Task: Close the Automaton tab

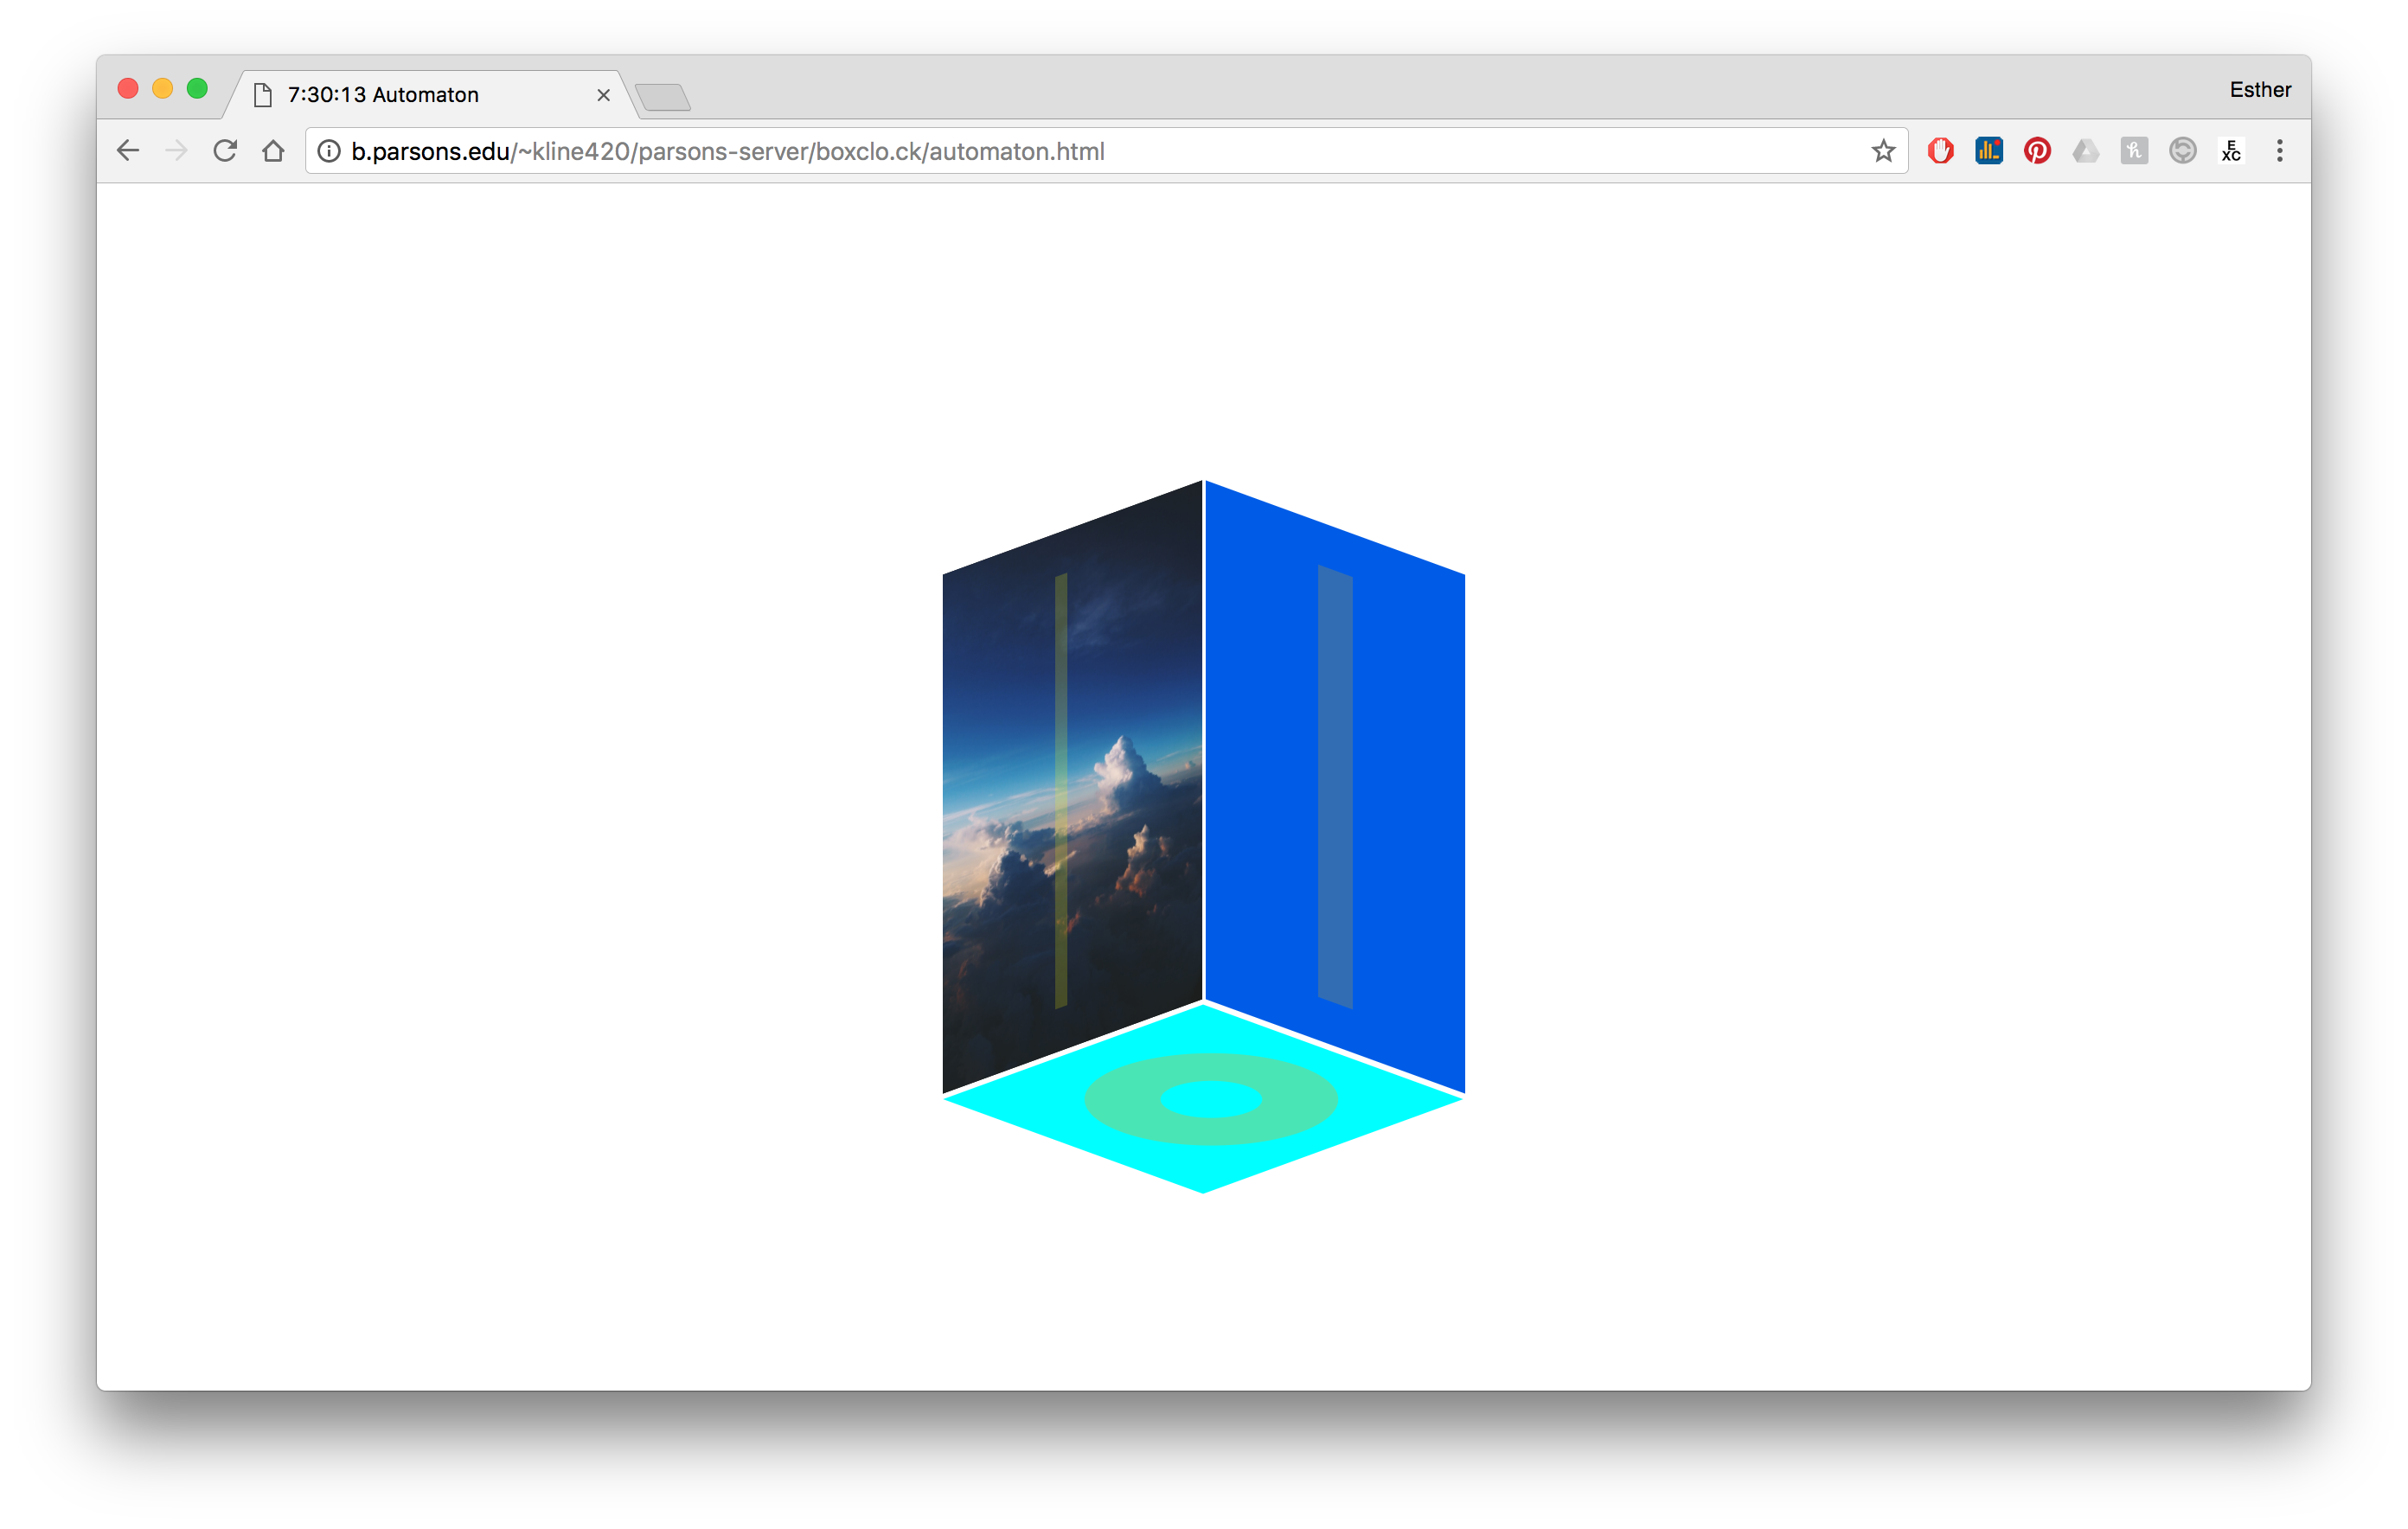Action: (603, 95)
